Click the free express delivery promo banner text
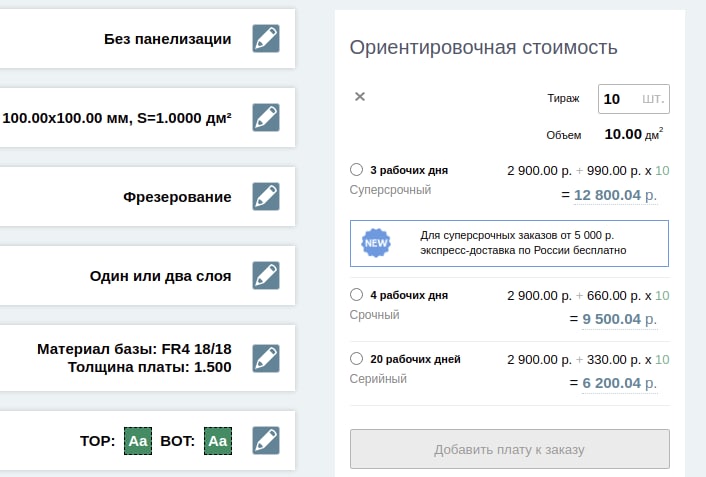Image resolution: width=706 pixels, height=477 pixels. pos(523,243)
